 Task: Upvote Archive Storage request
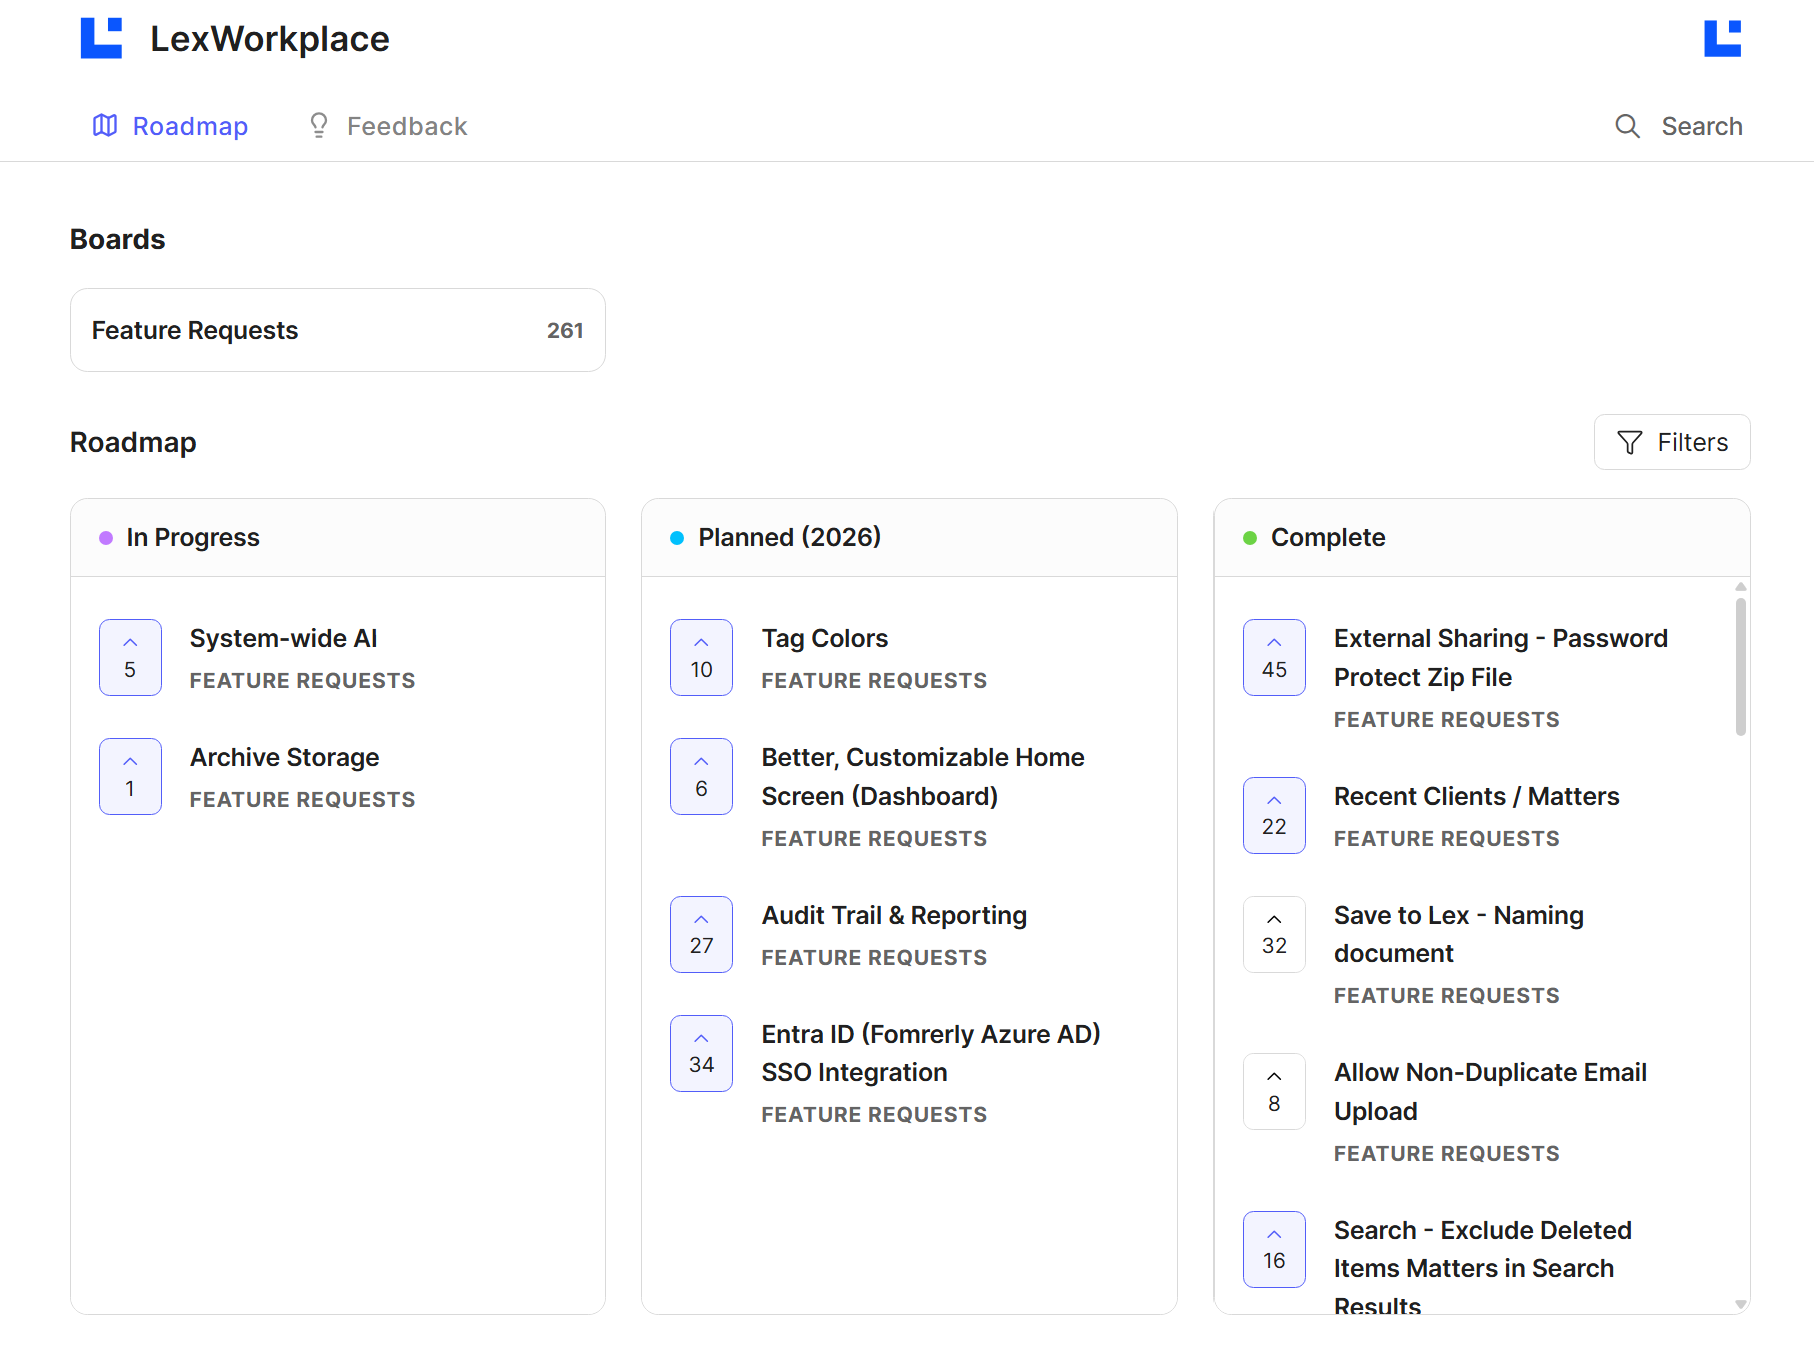click(130, 776)
